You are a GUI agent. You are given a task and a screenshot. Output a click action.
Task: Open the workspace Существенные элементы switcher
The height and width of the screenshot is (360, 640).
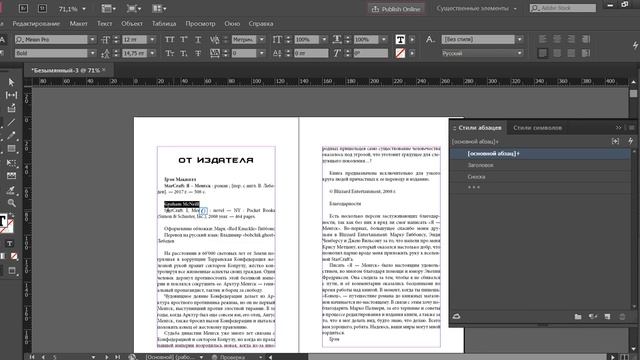(x=476, y=8)
